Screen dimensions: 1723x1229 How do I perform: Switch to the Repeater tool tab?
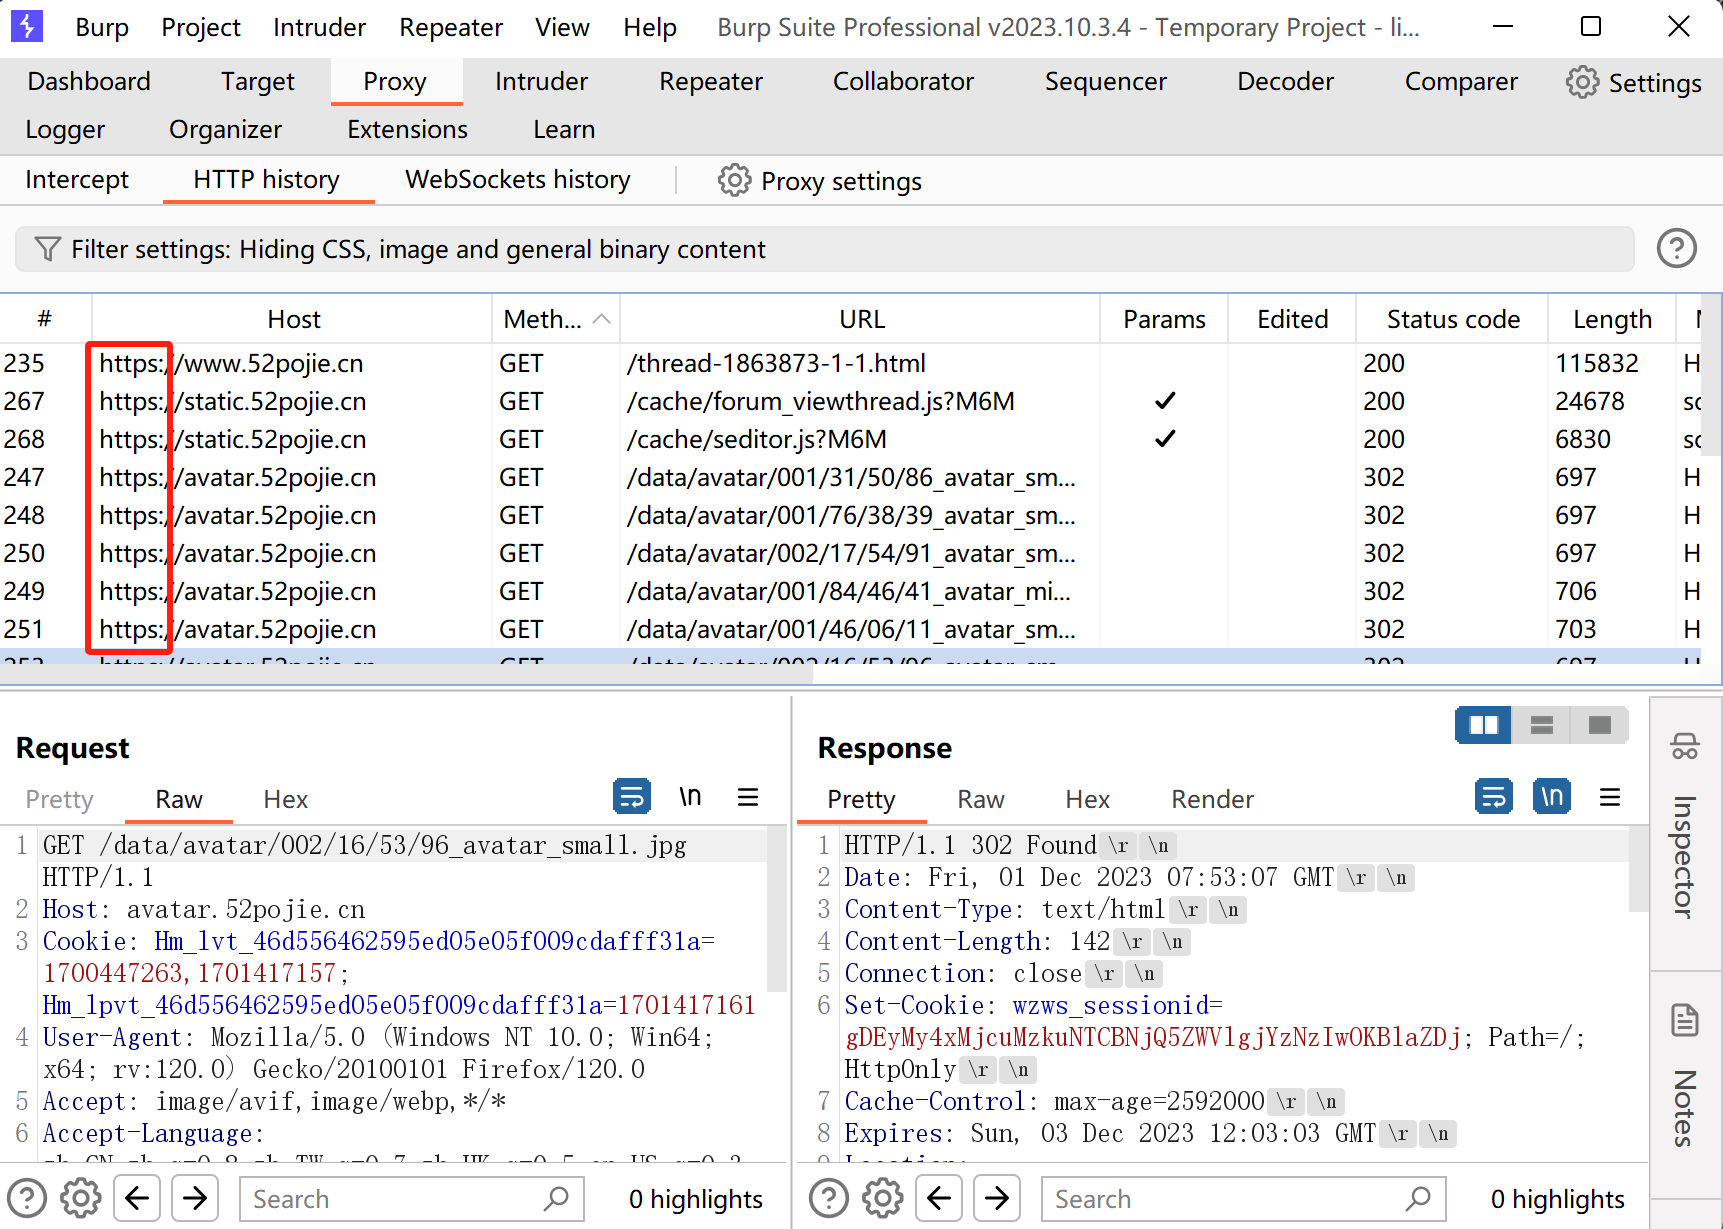pyautogui.click(x=711, y=81)
